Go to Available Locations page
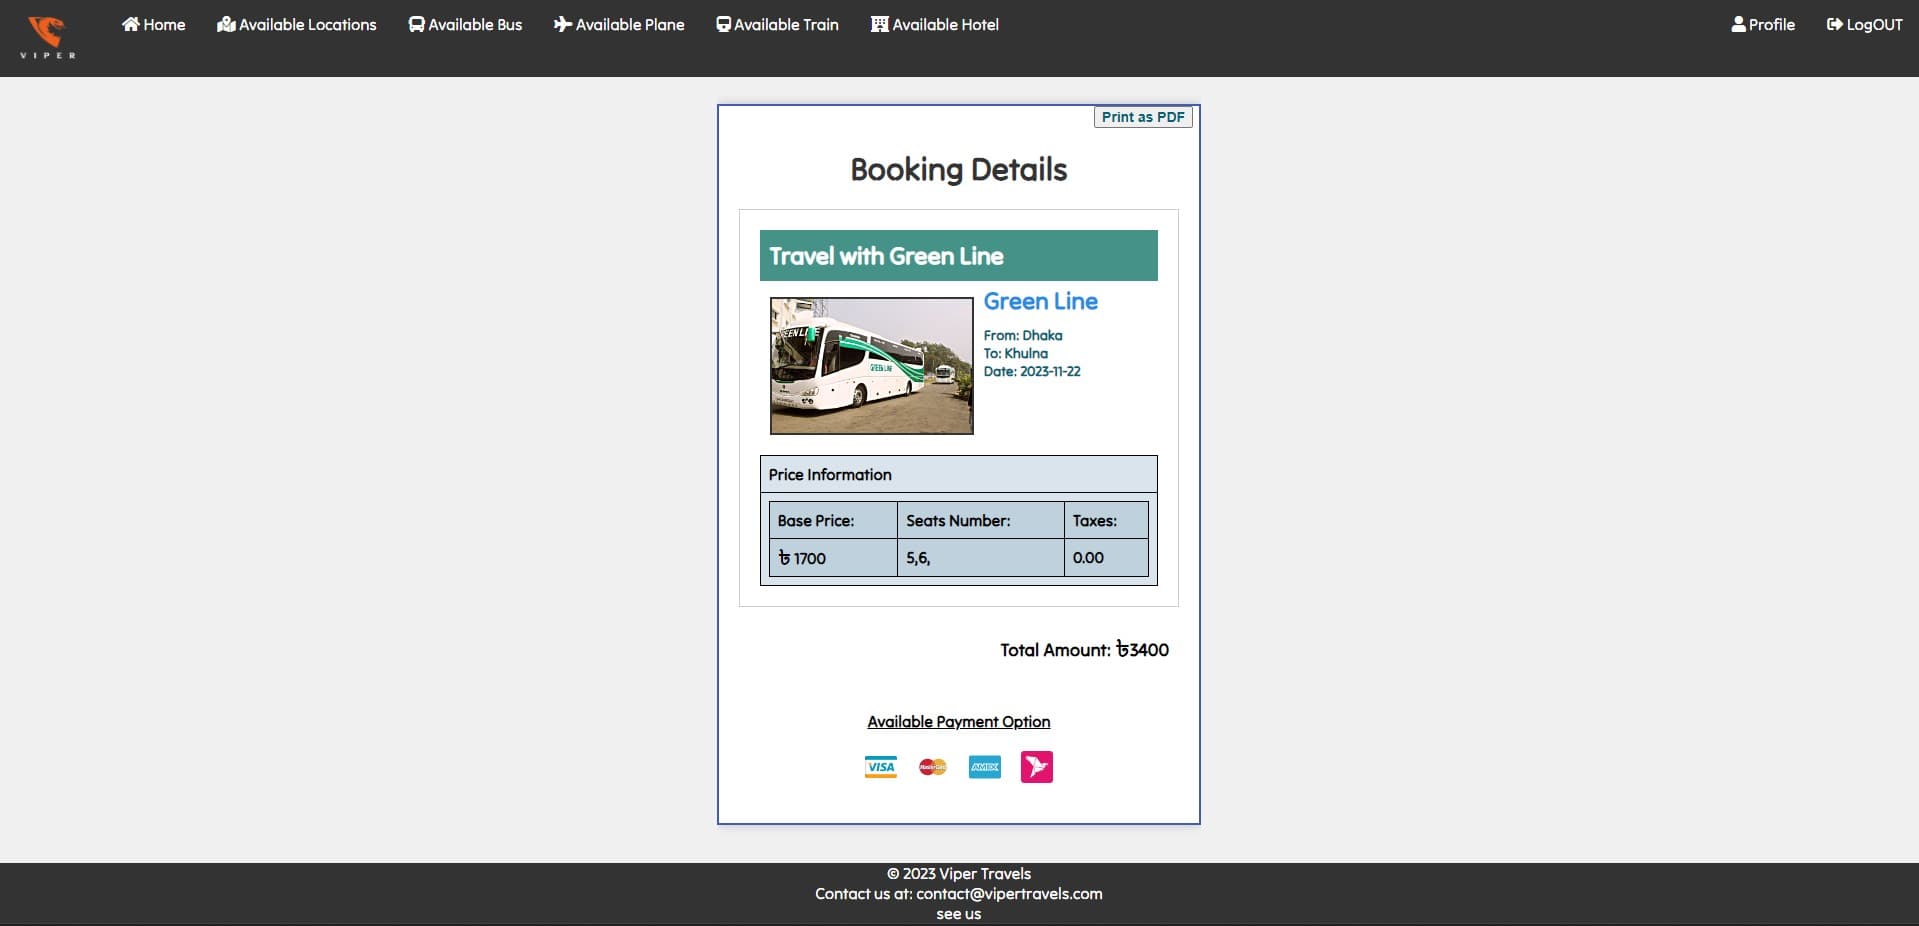1919x926 pixels. [297, 24]
